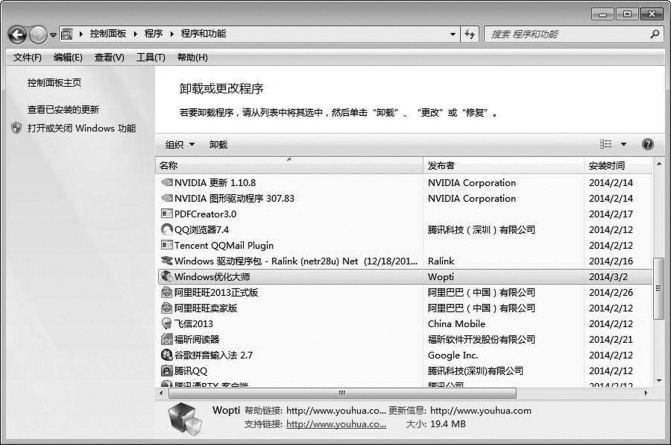Click the list scroll down arrow
Viewport: 671px width, 445px height.
(659, 380)
